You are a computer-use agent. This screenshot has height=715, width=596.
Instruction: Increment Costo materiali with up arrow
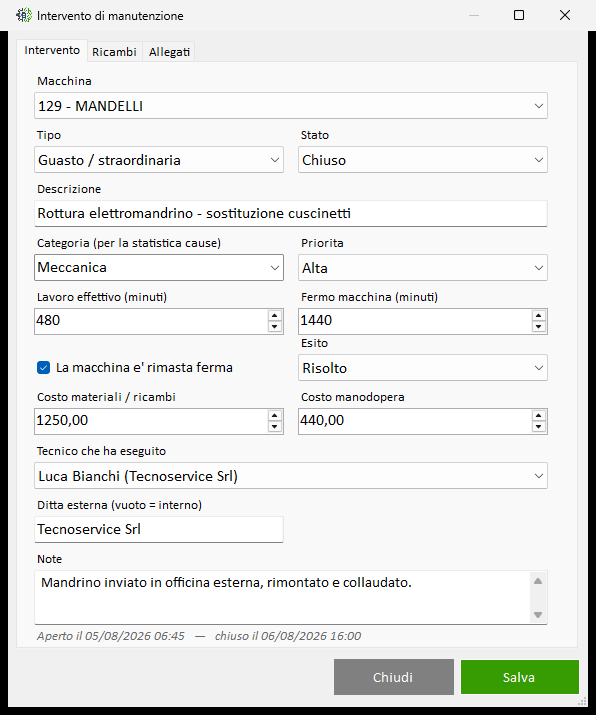275,415
